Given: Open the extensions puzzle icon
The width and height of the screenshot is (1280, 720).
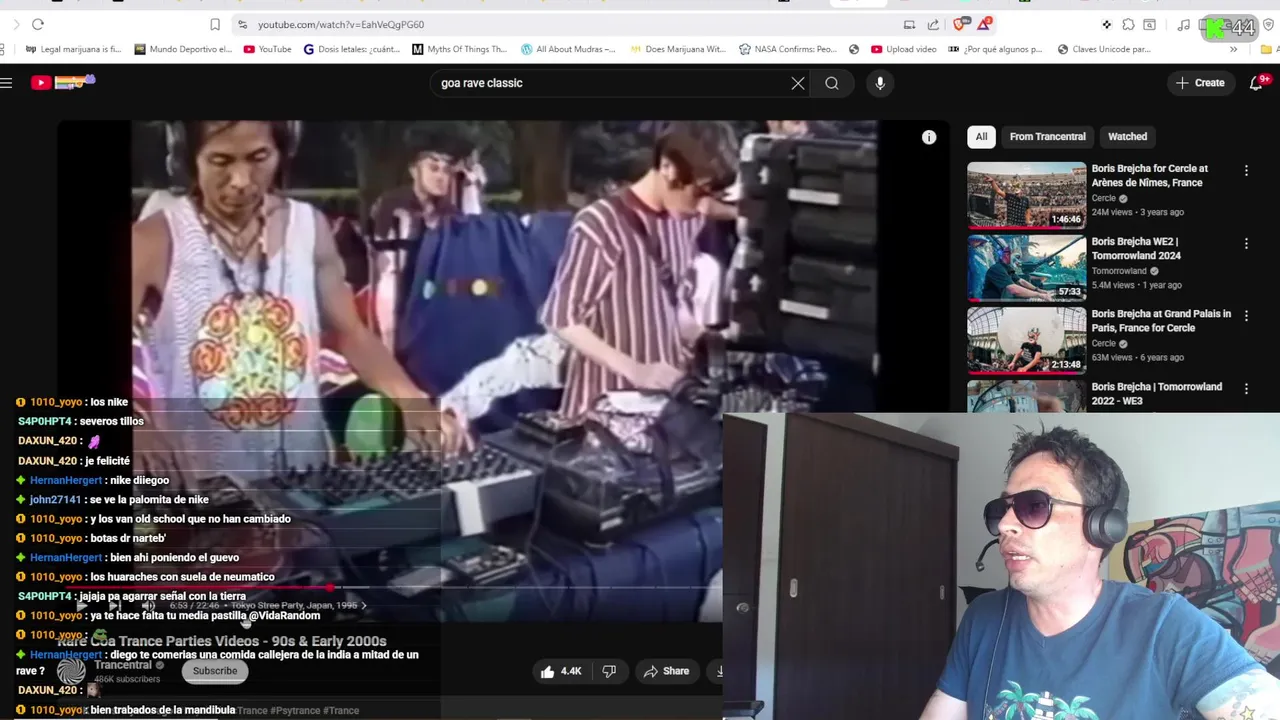Looking at the screenshot, I should tap(1128, 25).
